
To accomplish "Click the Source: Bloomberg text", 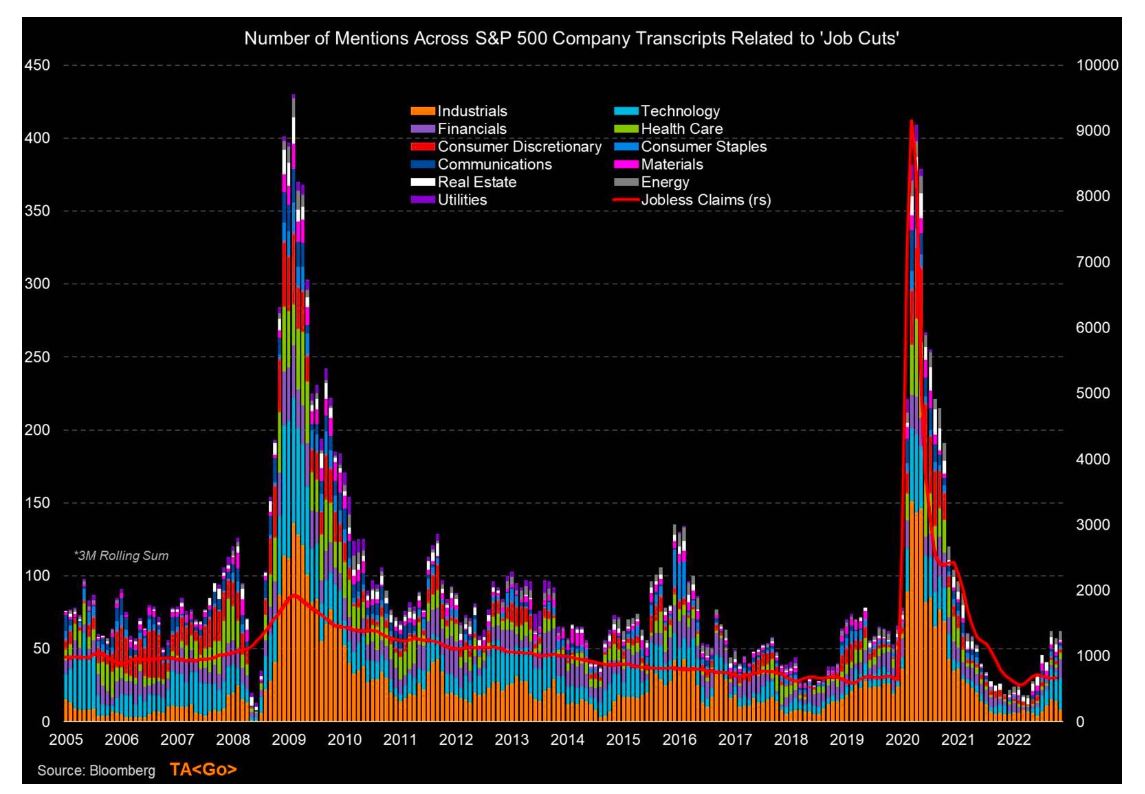I will pyautogui.click(x=94, y=771).
